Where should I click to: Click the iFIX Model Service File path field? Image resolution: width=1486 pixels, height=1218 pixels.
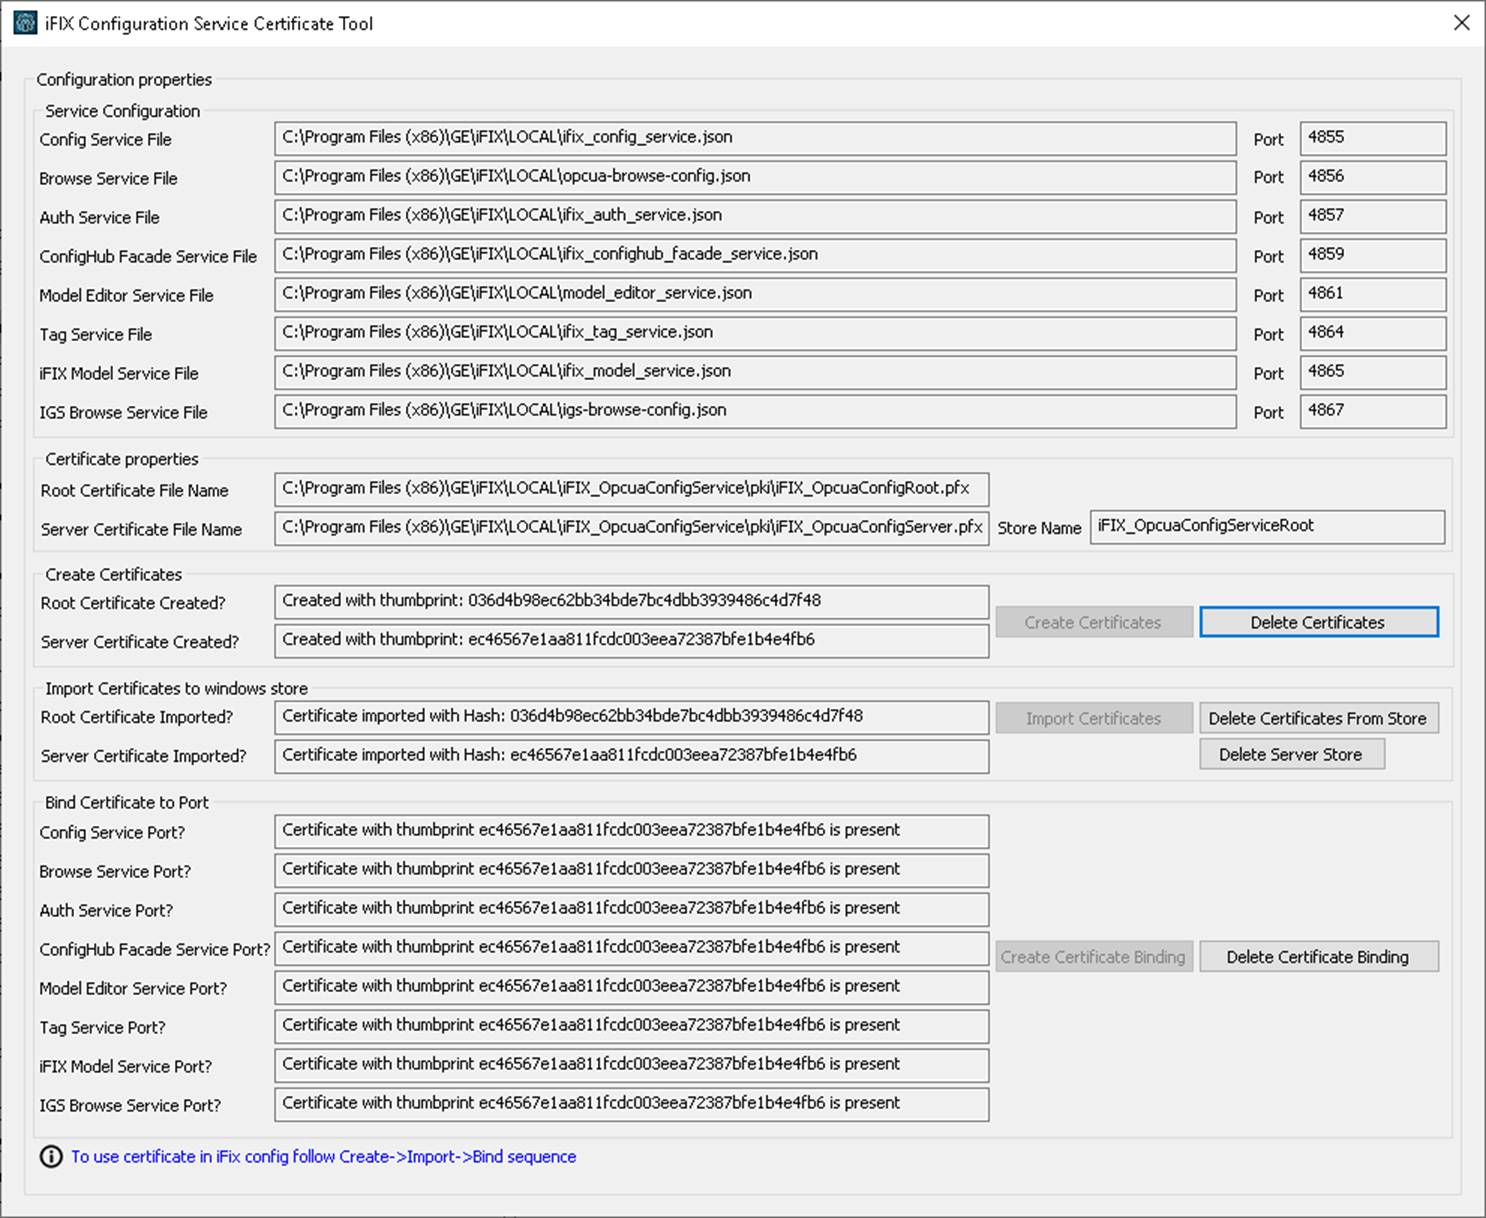point(755,372)
